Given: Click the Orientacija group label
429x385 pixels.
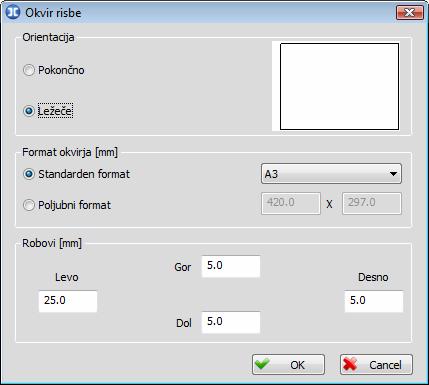Looking at the screenshot, I should click(x=48, y=37).
